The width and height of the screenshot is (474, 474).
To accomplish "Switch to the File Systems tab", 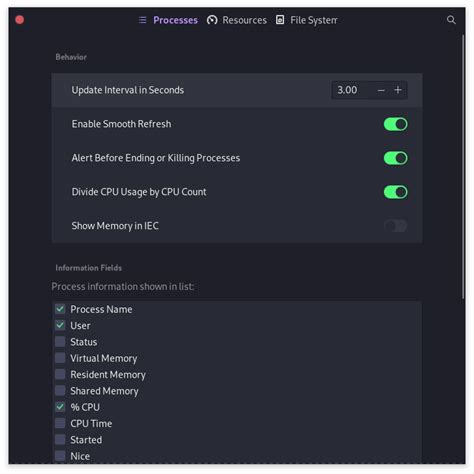I will [307, 20].
